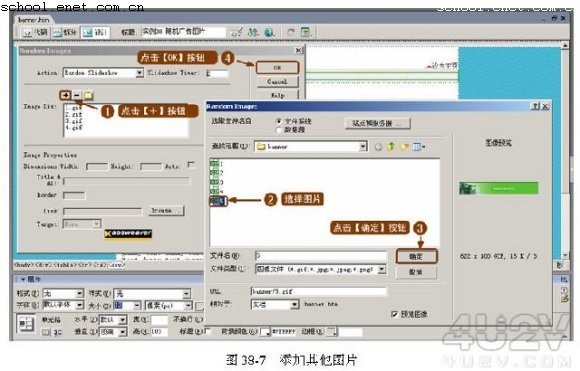Select image file 1 in file list
Image resolution: width=580 pixels, height=371 pixels.
coord(216,163)
